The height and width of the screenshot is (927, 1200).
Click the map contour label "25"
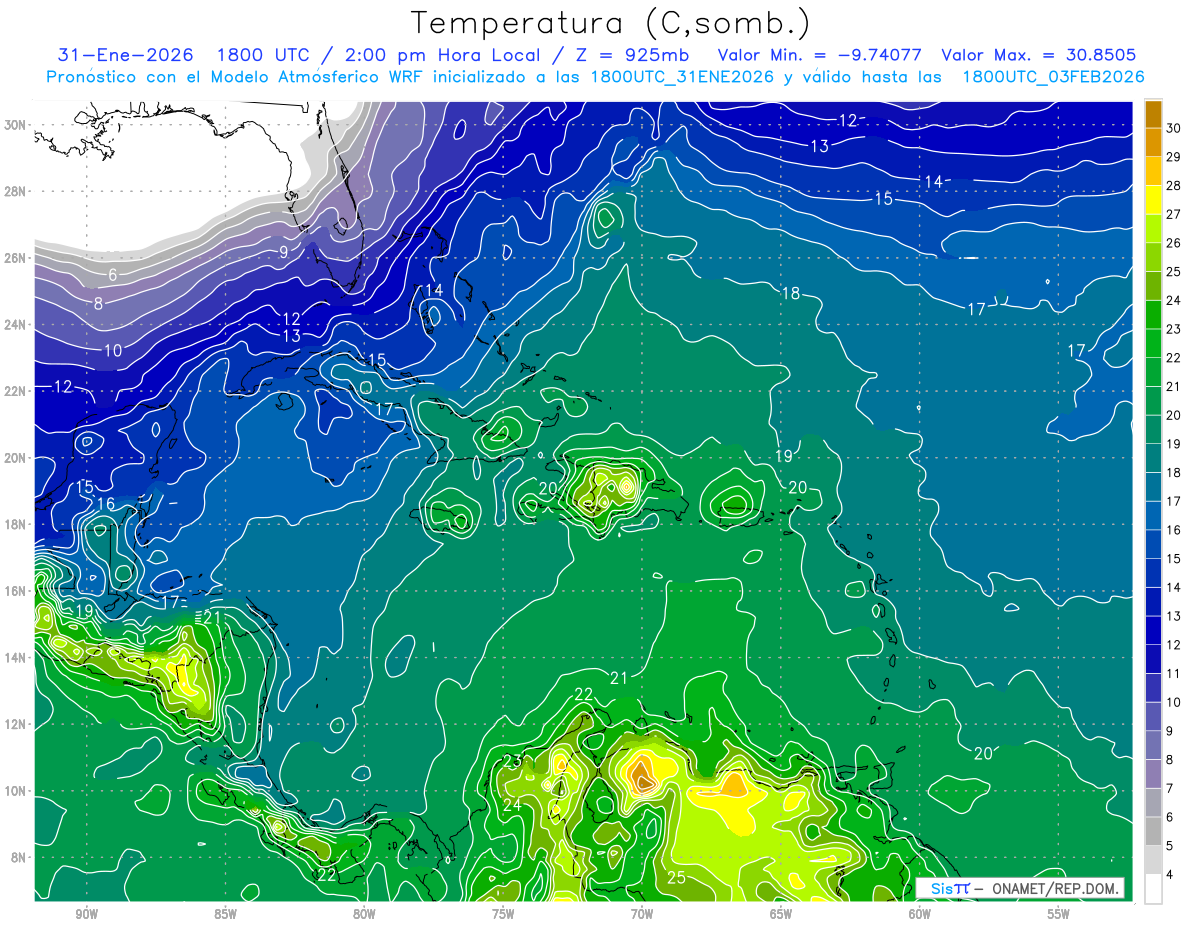[676, 878]
